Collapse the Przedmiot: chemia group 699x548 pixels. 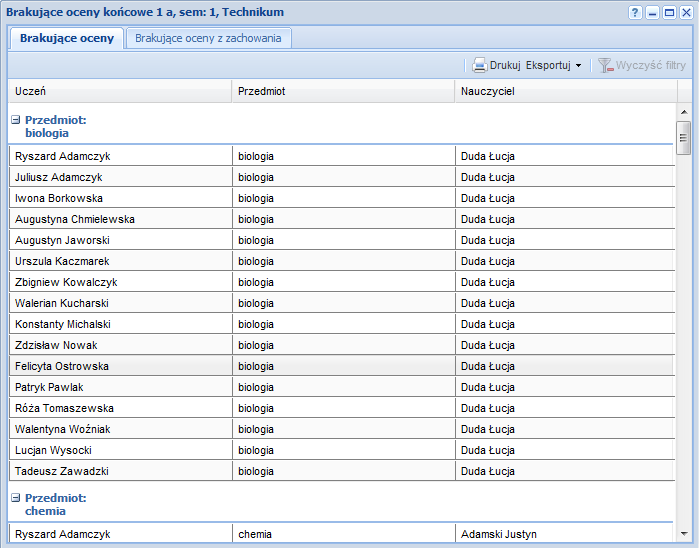click(x=16, y=498)
